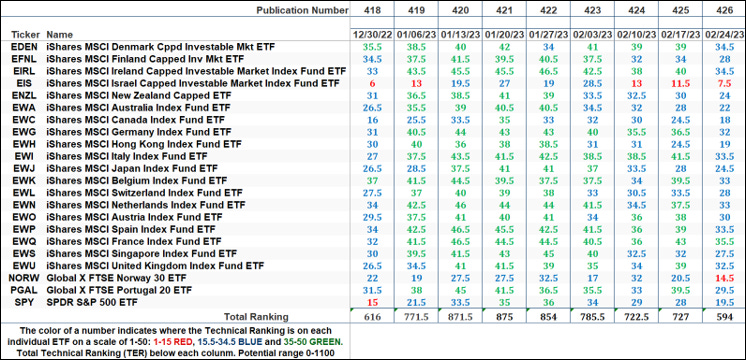Select the EIS ticker cell

click(23, 84)
